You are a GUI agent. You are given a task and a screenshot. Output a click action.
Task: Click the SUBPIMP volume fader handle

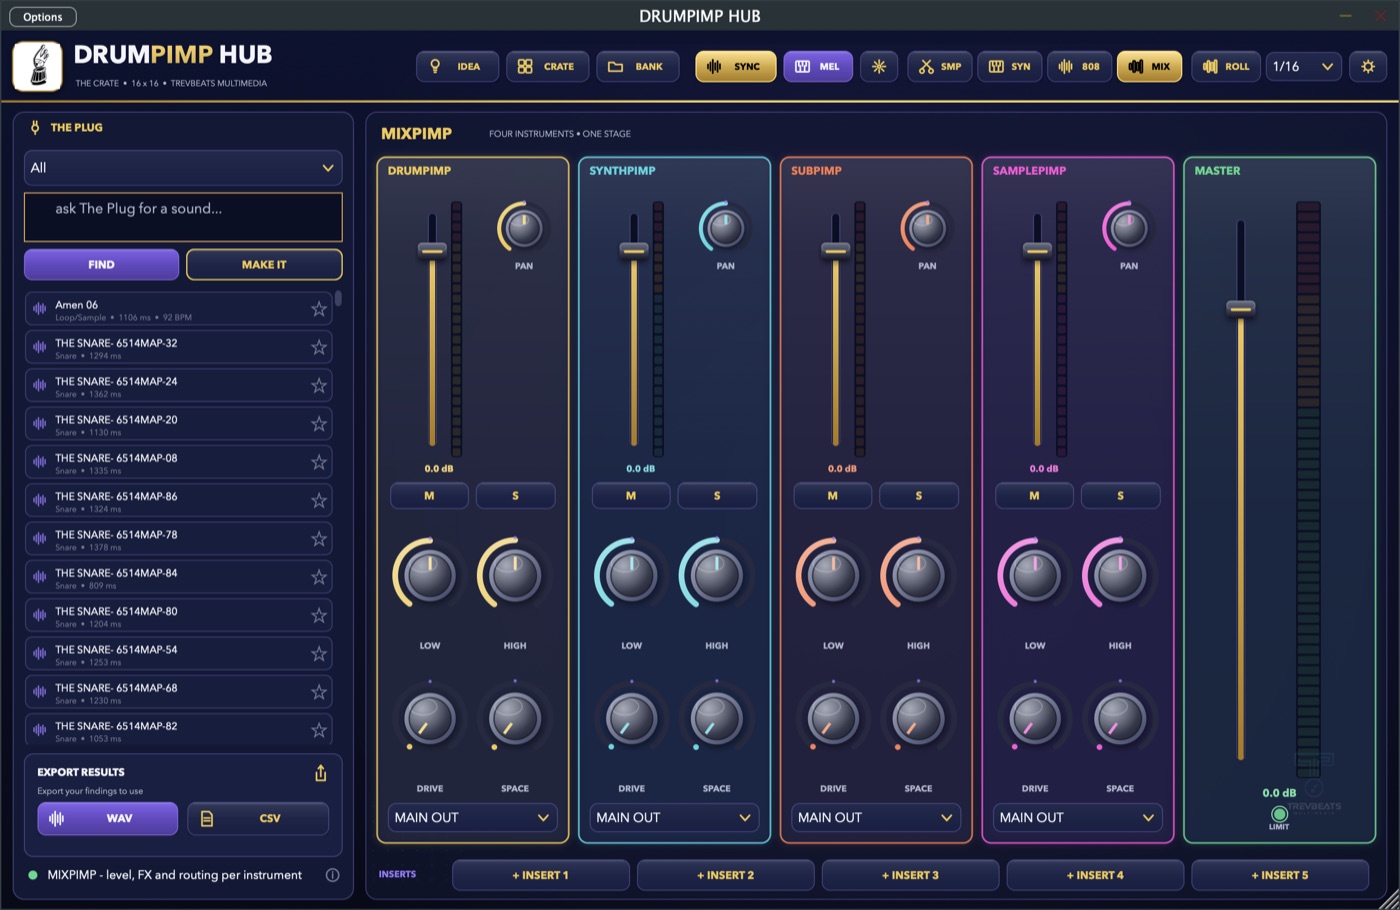tap(836, 249)
